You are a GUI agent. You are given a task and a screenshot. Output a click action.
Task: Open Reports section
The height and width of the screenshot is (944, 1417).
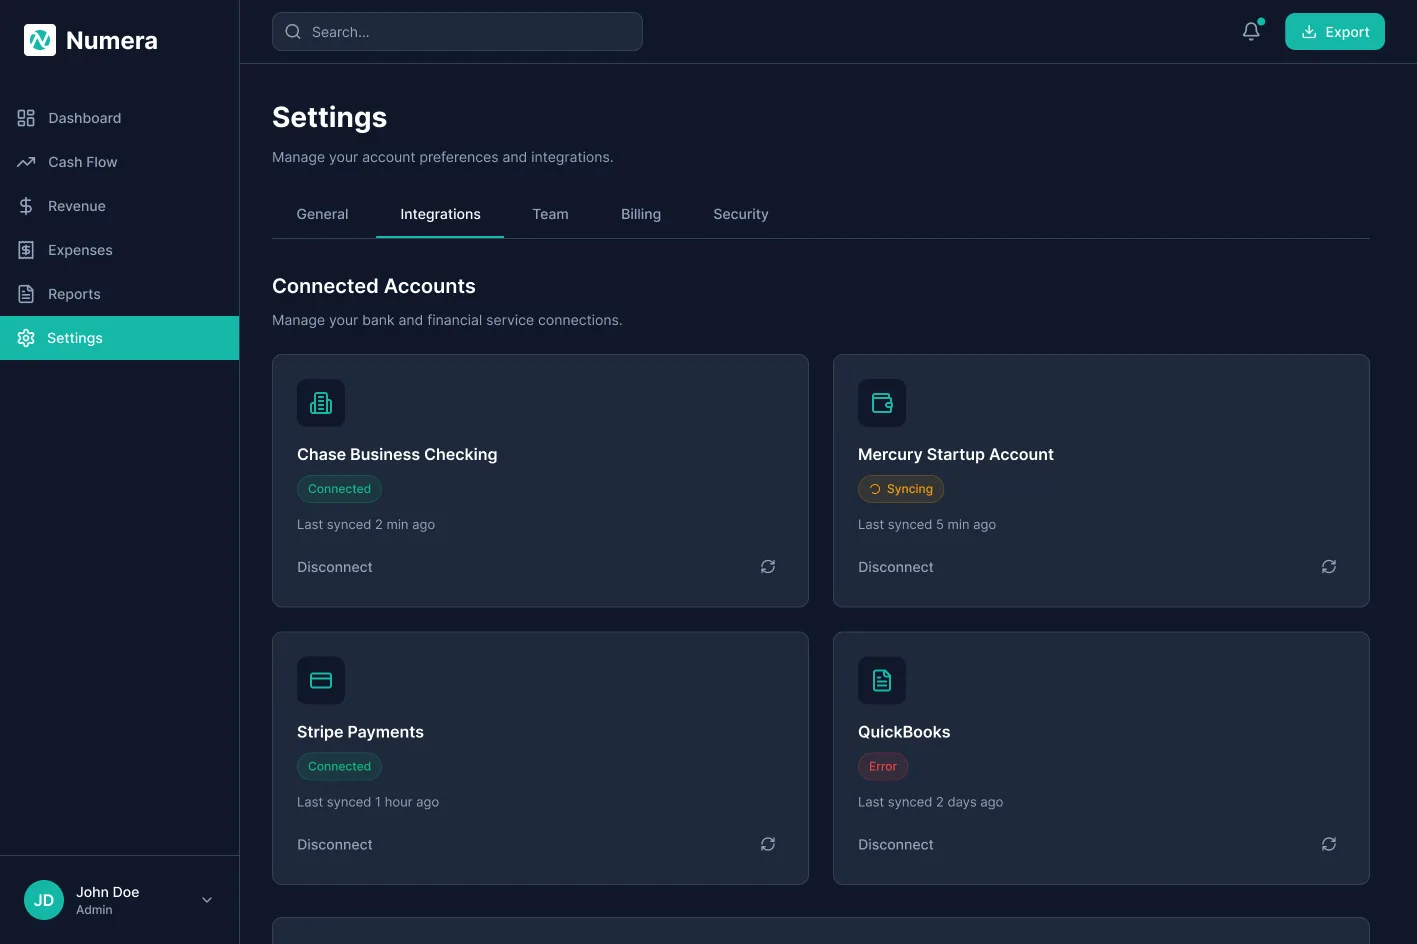click(x=120, y=294)
